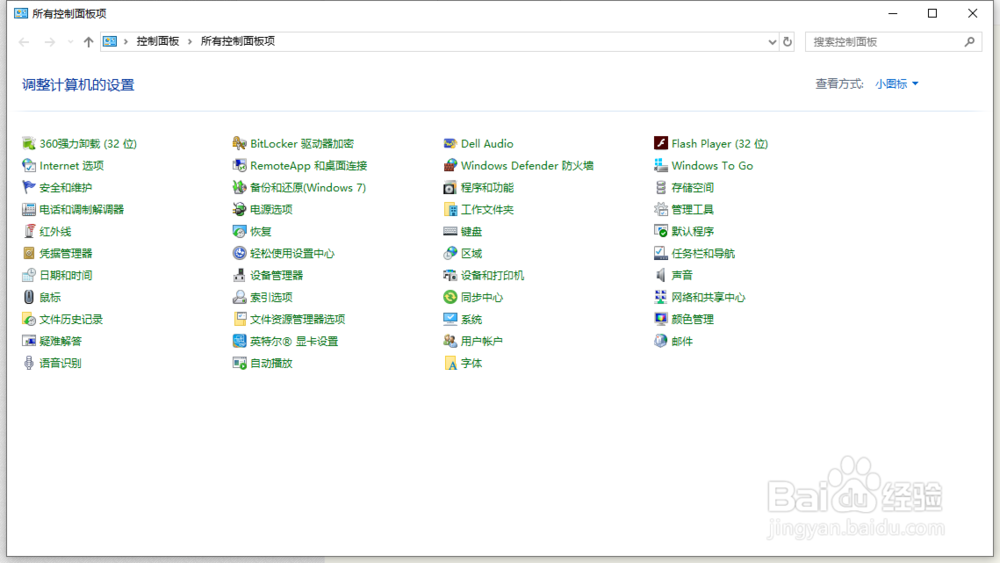The height and width of the screenshot is (563, 1000).
Task: Click the 凭据管理器 icon
Action: (29, 253)
